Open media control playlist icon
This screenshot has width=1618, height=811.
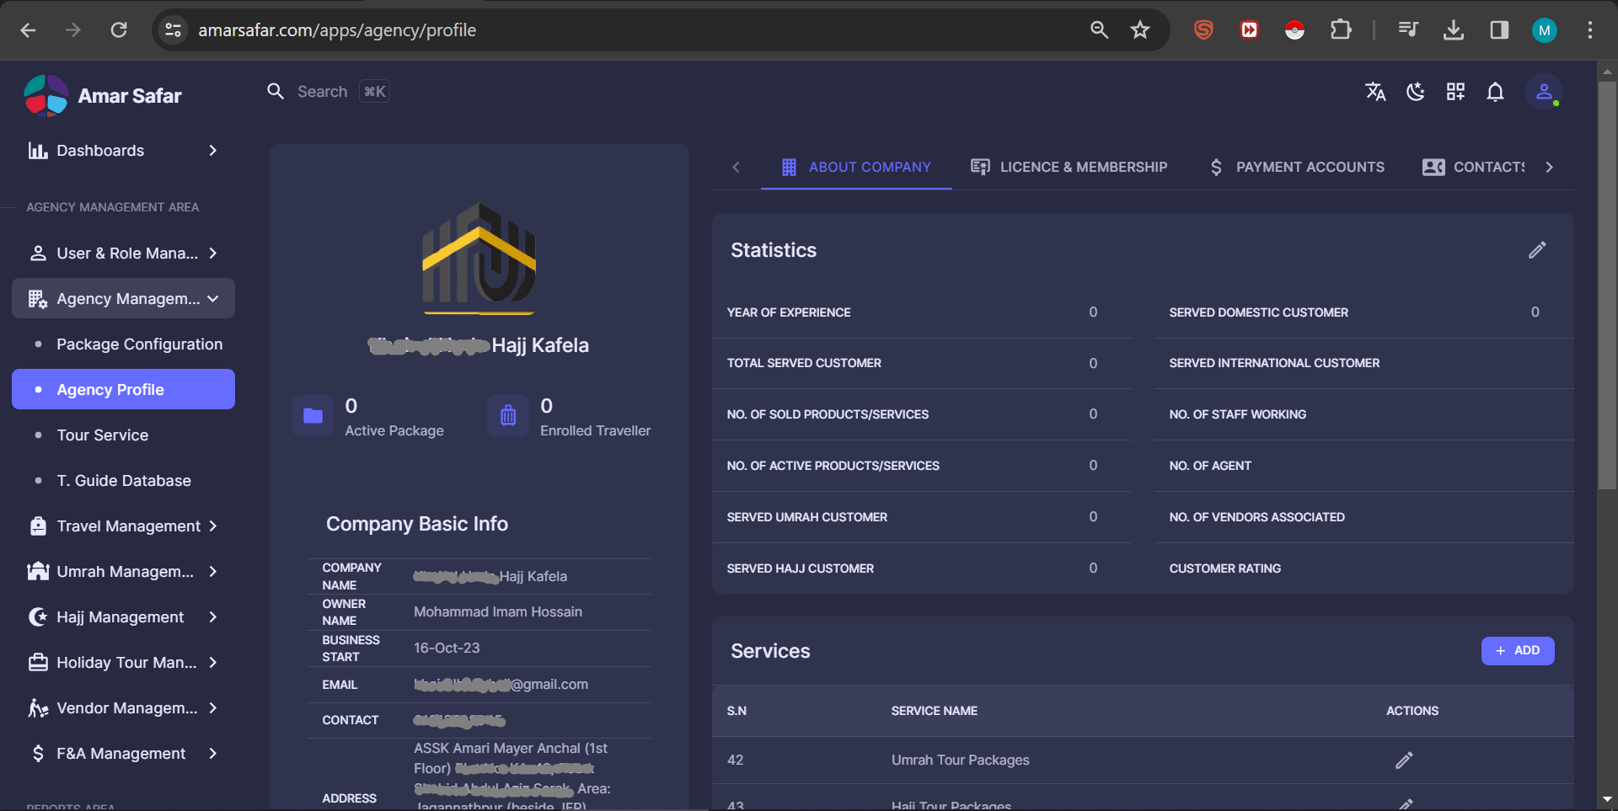tap(1408, 30)
